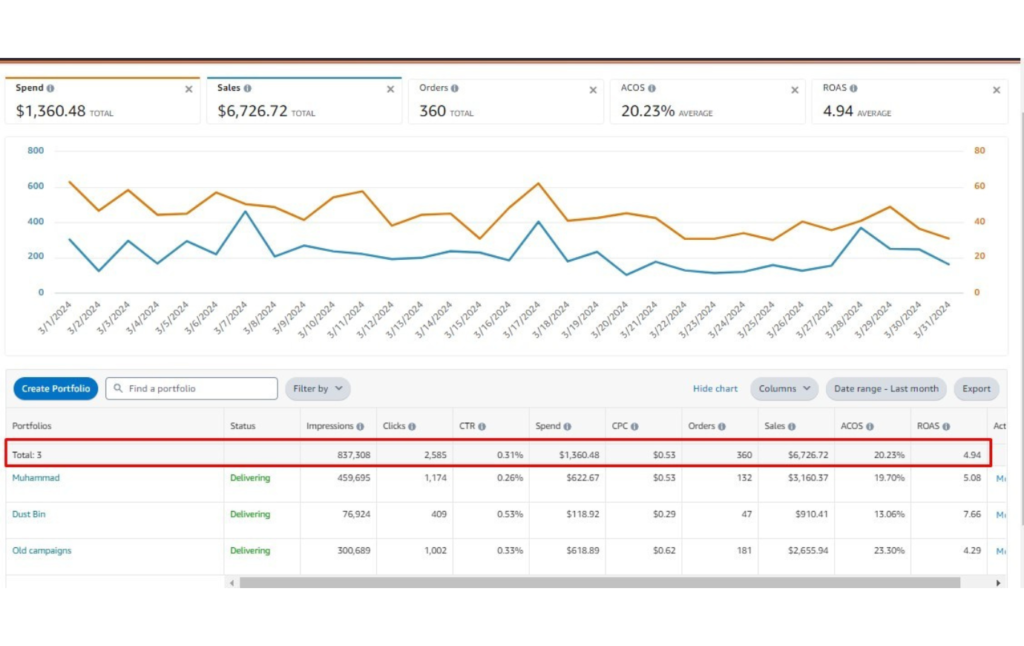The width and height of the screenshot is (1024, 646).
Task: Click the 837,308 total impressions value
Action: 354,455
